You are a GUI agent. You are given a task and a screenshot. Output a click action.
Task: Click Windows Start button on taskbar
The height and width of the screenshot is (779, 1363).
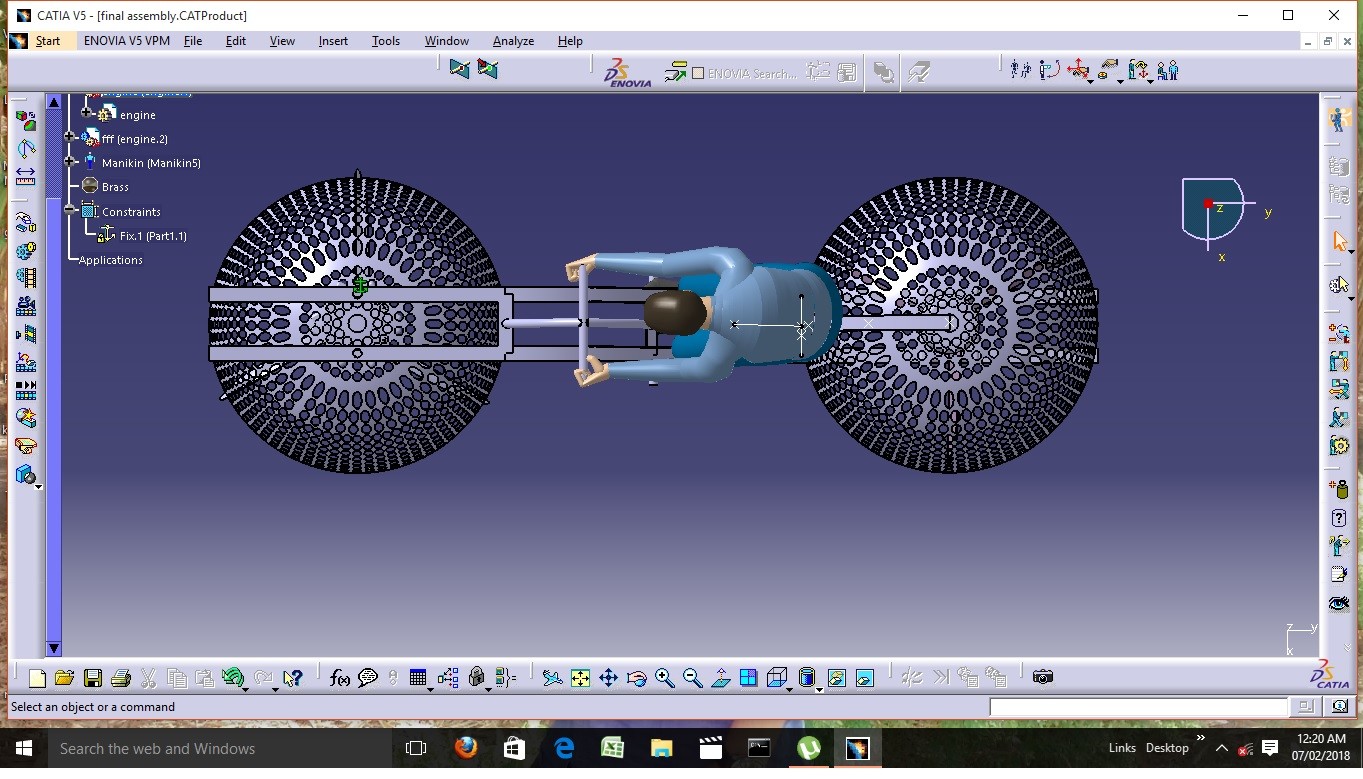[x=23, y=748]
